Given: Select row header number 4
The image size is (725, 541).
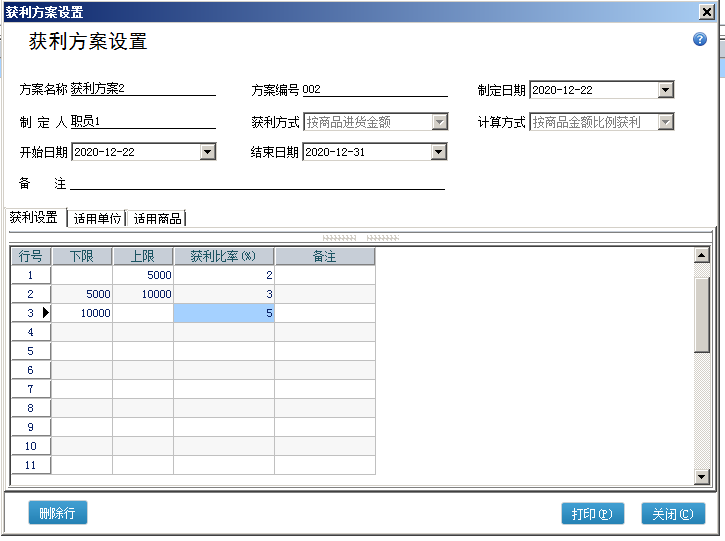Looking at the screenshot, I should pos(31,332).
